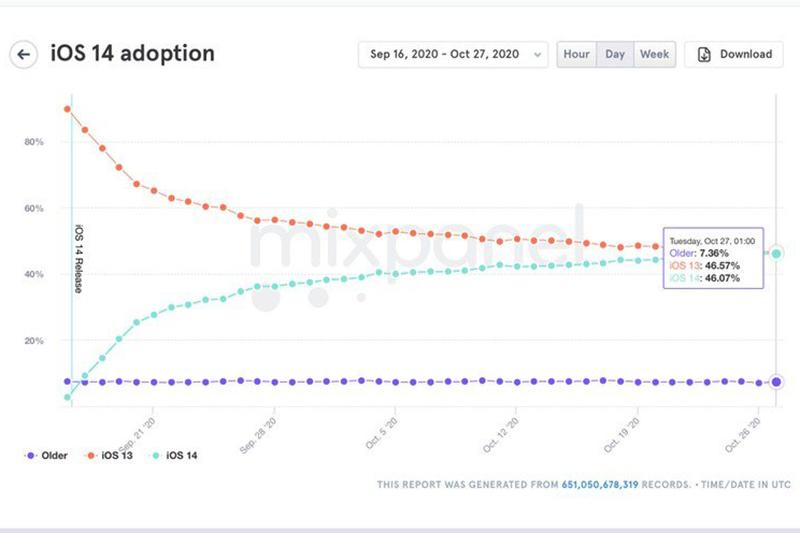Click the teal iOS 14 endpoint dot

pos(777,253)
